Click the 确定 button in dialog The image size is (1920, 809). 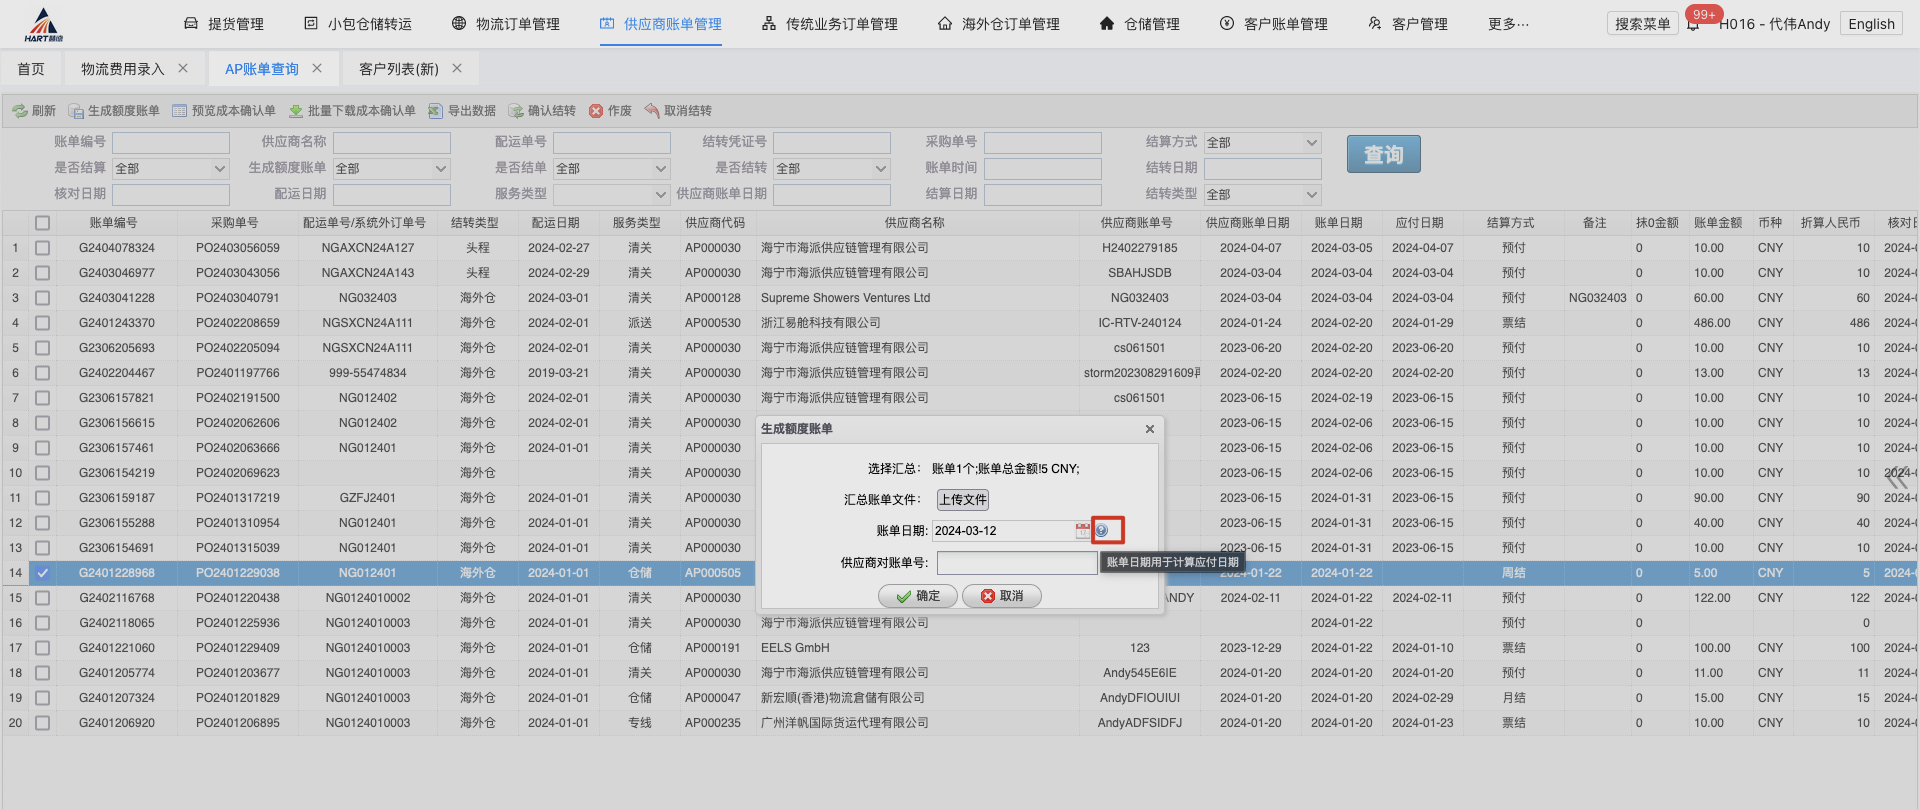(x=918, y=596)
